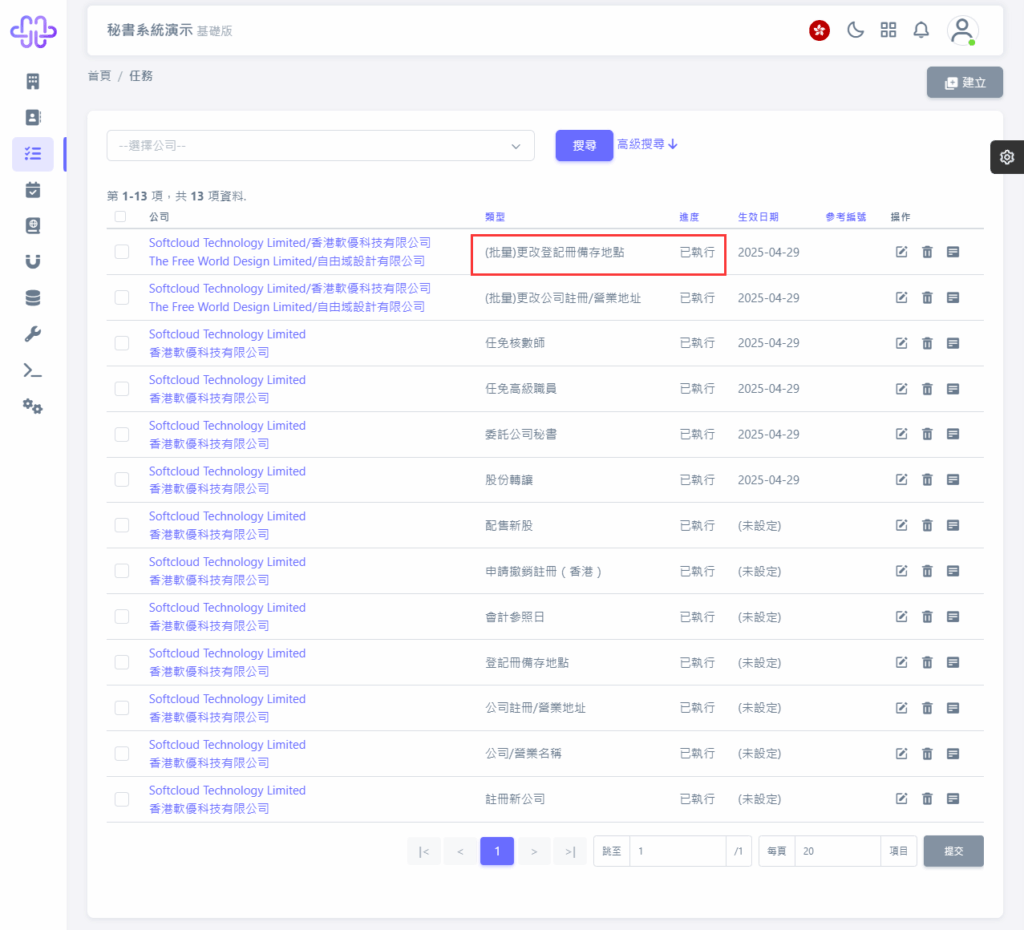Edit the (批量)更改登記冊備存地點 task
Image resolution: width=1024 pixels, height=930 pixels.
tap(901, 251)
